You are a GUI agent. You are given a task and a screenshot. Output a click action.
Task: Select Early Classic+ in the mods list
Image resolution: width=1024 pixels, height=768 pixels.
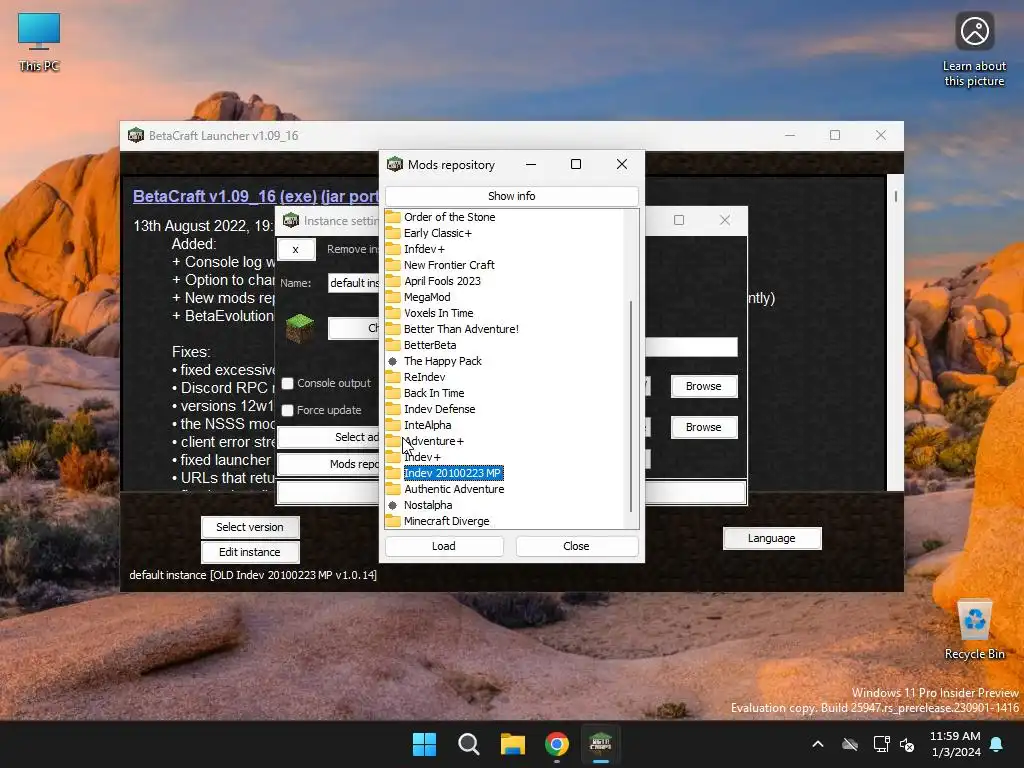(x=438, y=233)
